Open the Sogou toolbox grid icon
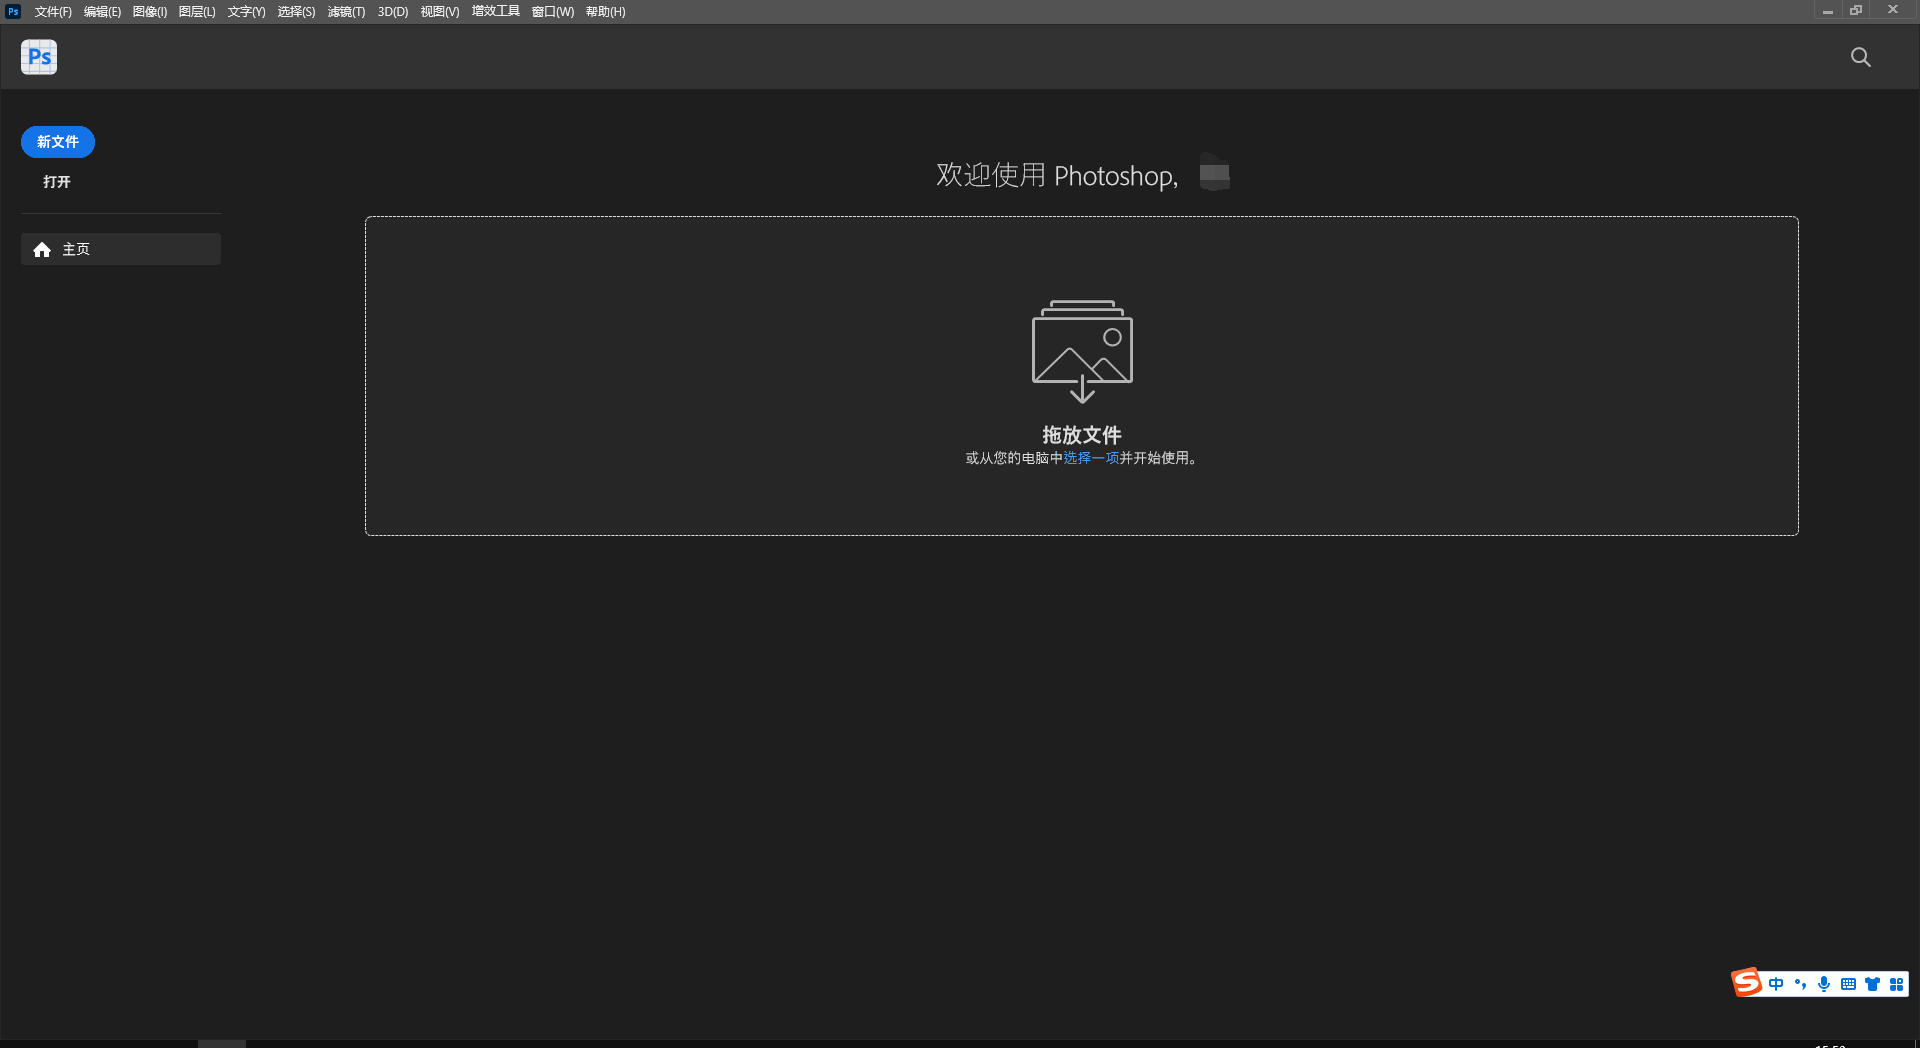This screenshot has width=1920, height=1048. pos(1897,984)
